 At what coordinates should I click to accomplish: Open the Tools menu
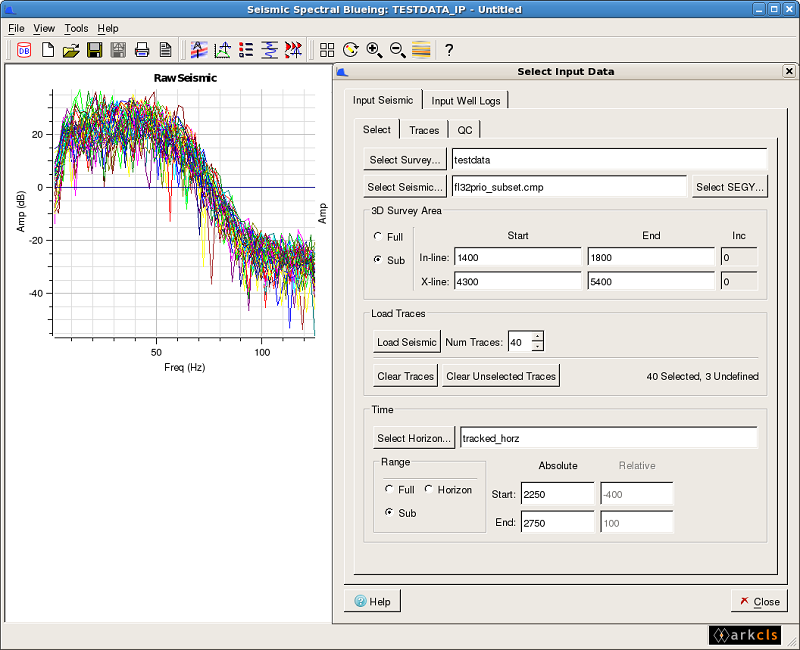[x=76, y=28]
